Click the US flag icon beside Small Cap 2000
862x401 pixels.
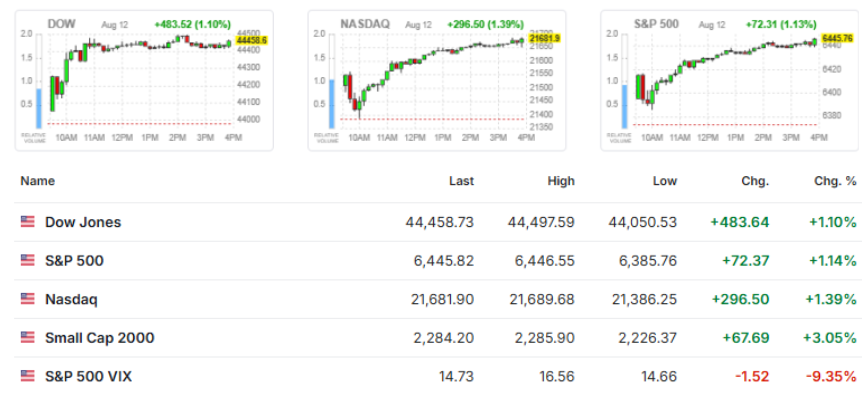click(27, 337)
